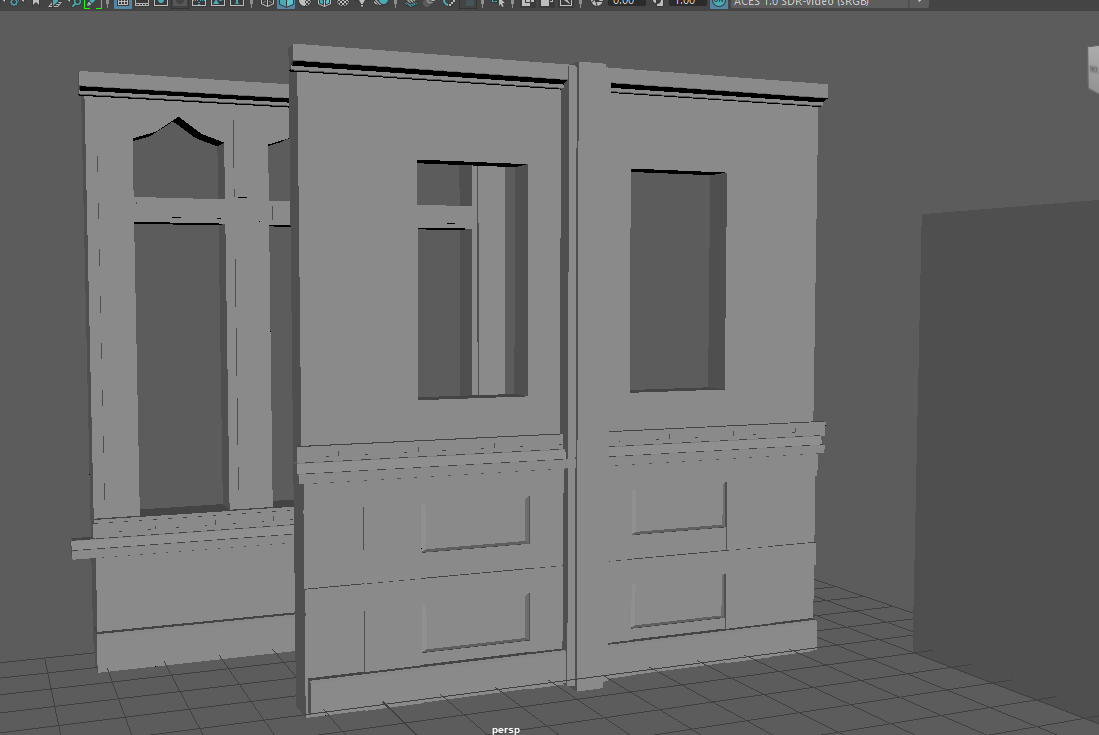
Task: Click the gamma icon beside 1.00
Action: [657, 3]
